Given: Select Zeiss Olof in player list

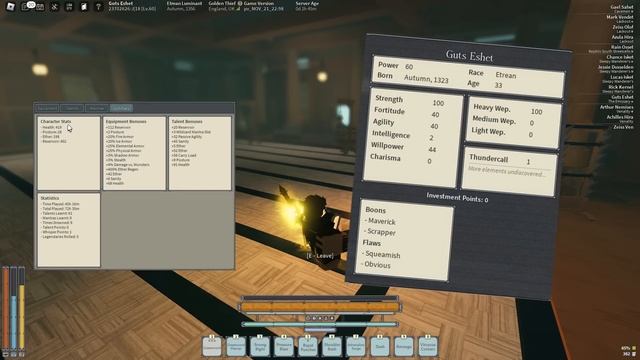Looking at the screenshot, I should tap(623, 27).
